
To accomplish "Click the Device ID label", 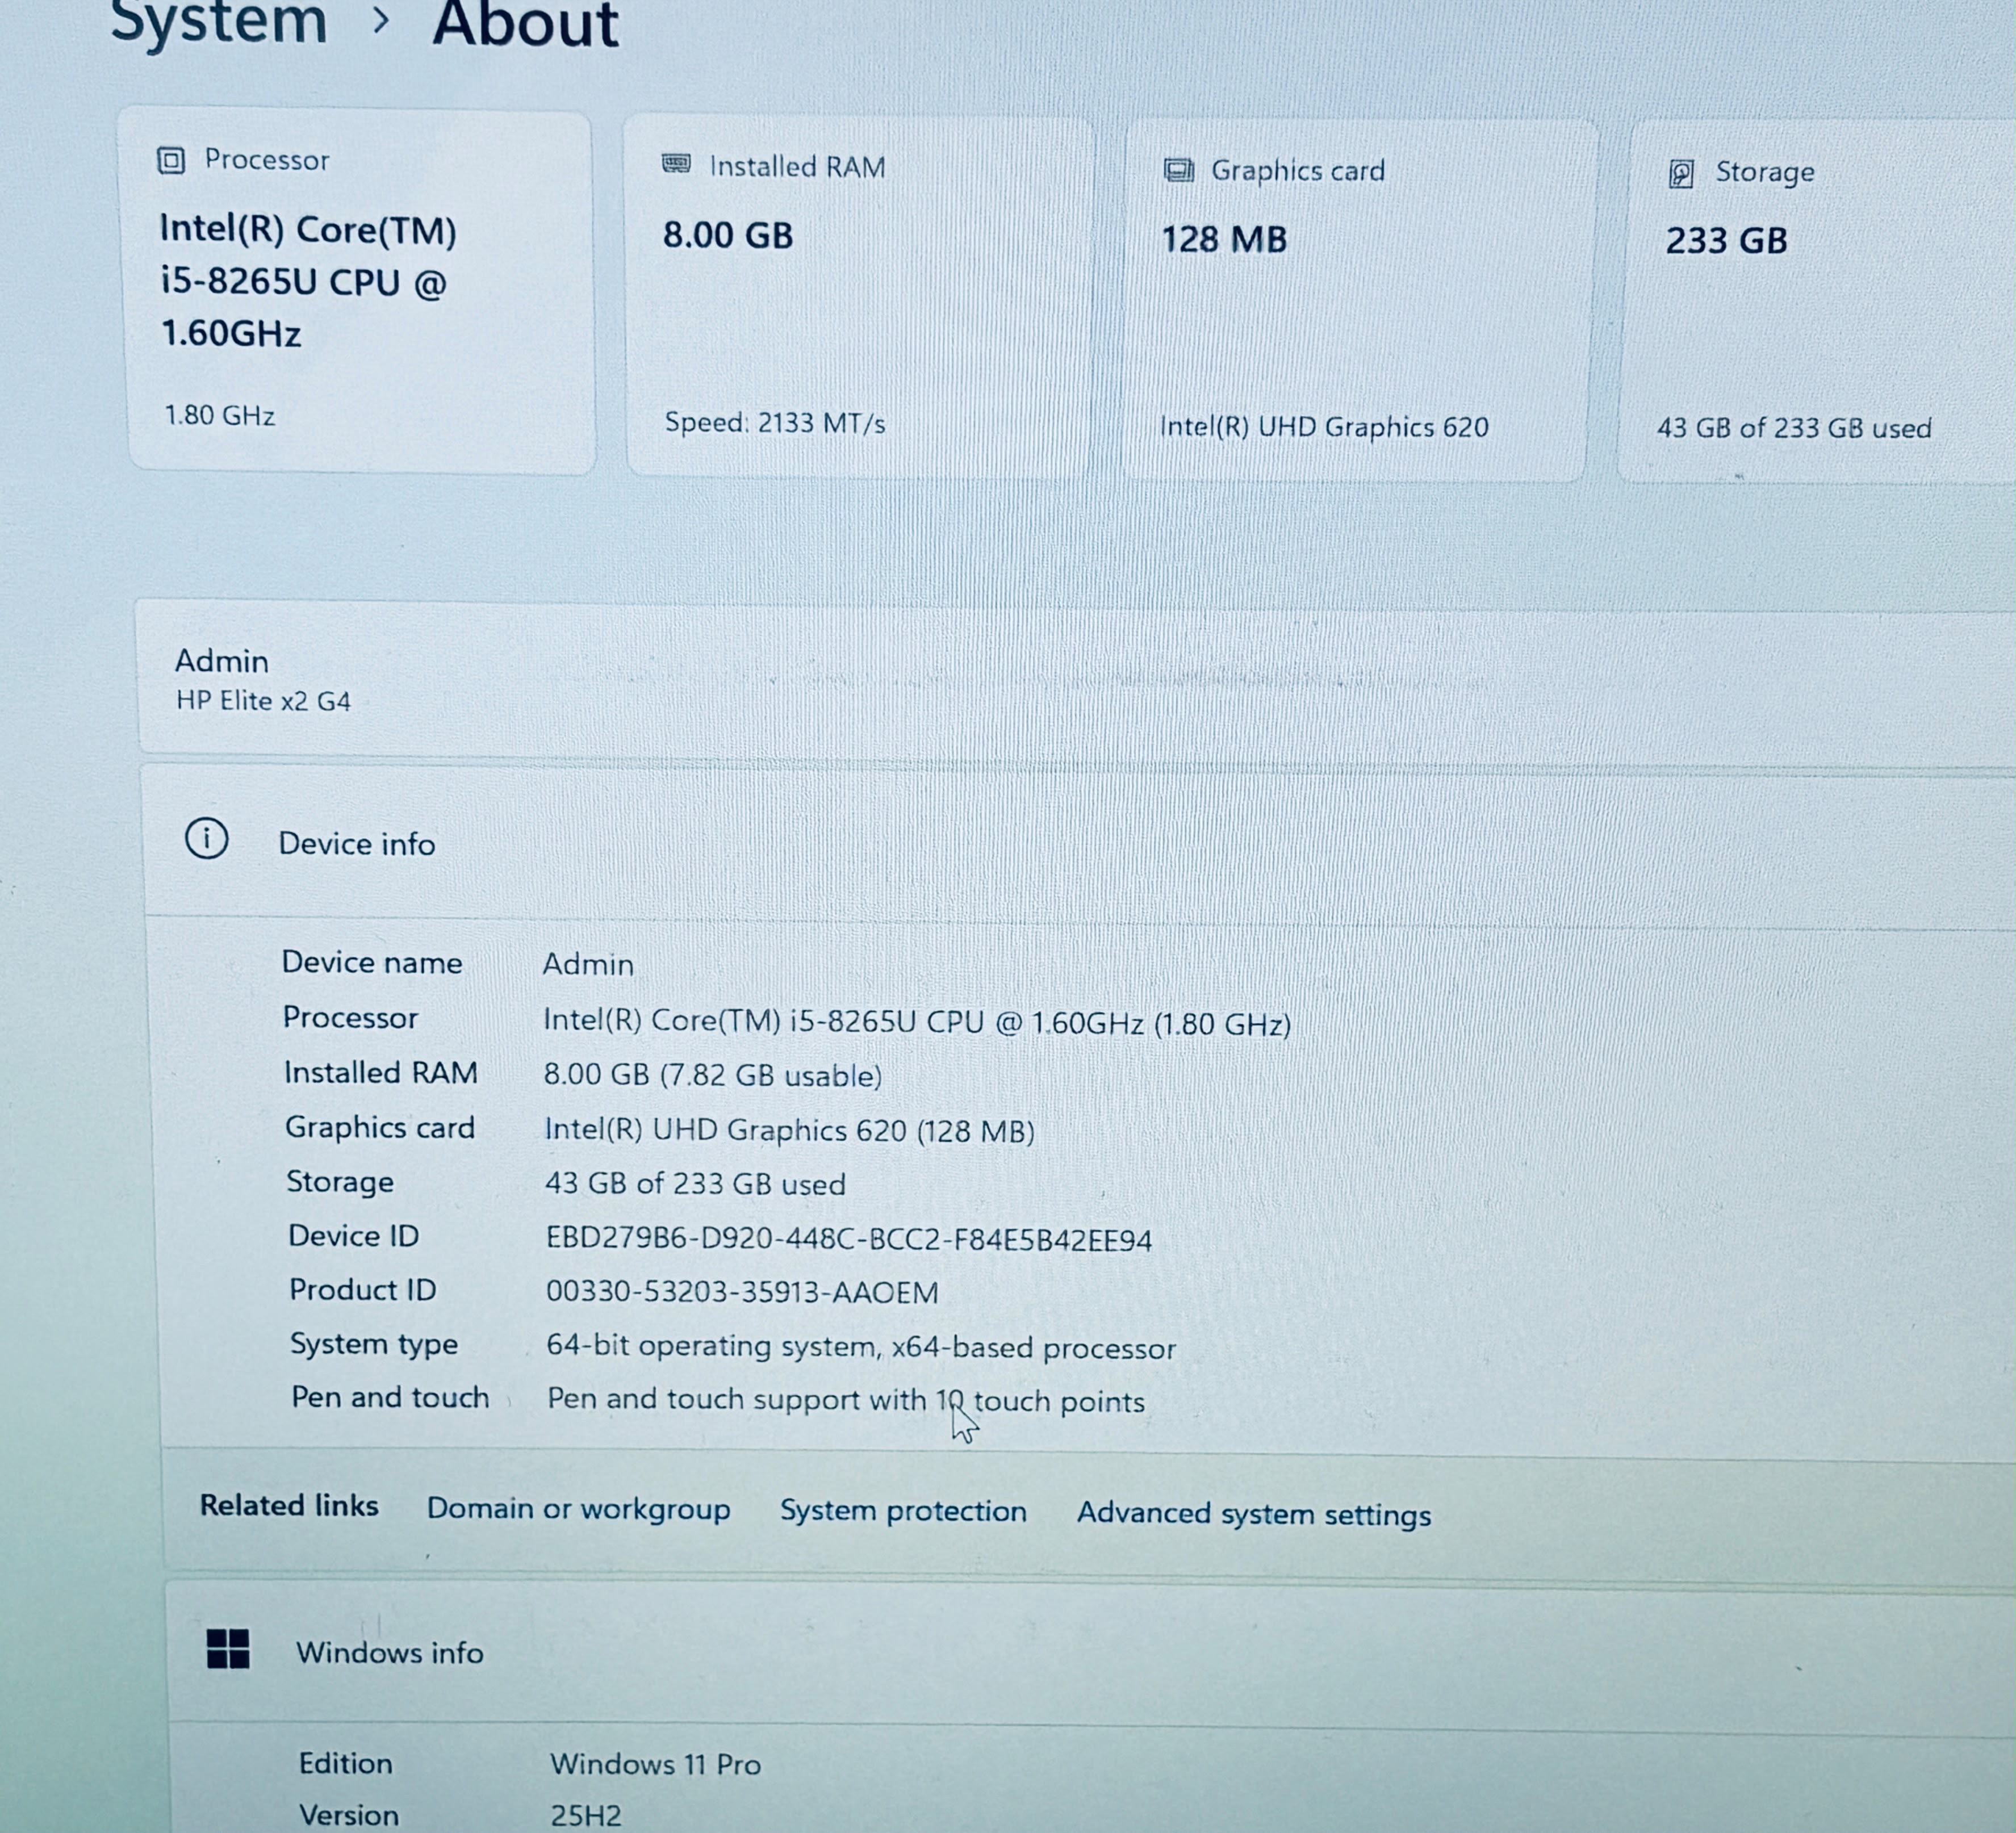I will (354, 1236).
